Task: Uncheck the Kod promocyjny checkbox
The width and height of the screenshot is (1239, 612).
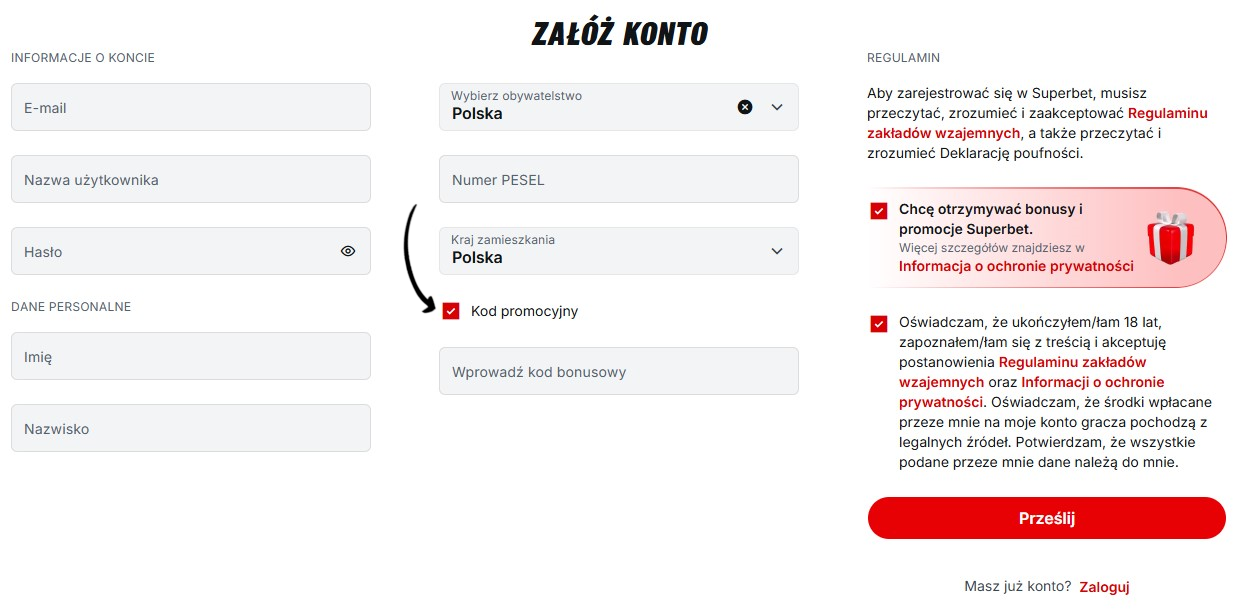Action: [452, 311]
